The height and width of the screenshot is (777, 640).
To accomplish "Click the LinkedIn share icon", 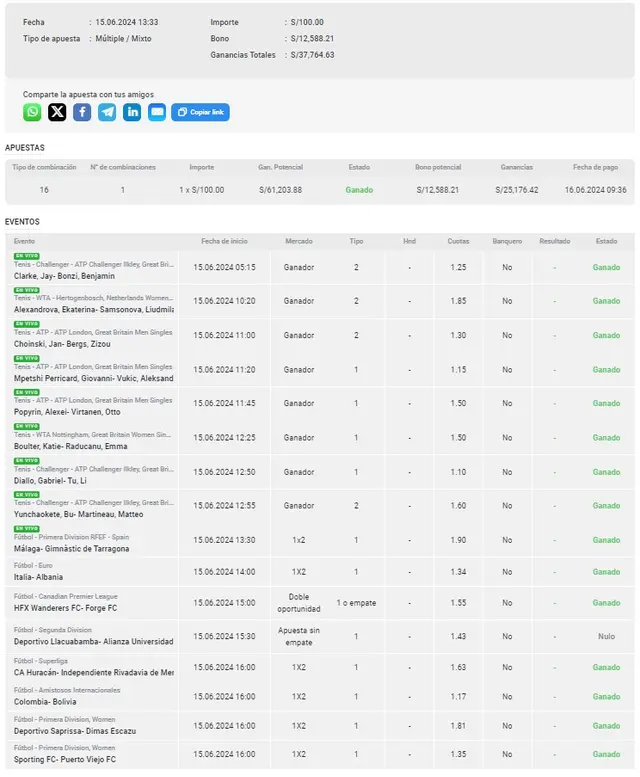I will (x=132, y=112).
